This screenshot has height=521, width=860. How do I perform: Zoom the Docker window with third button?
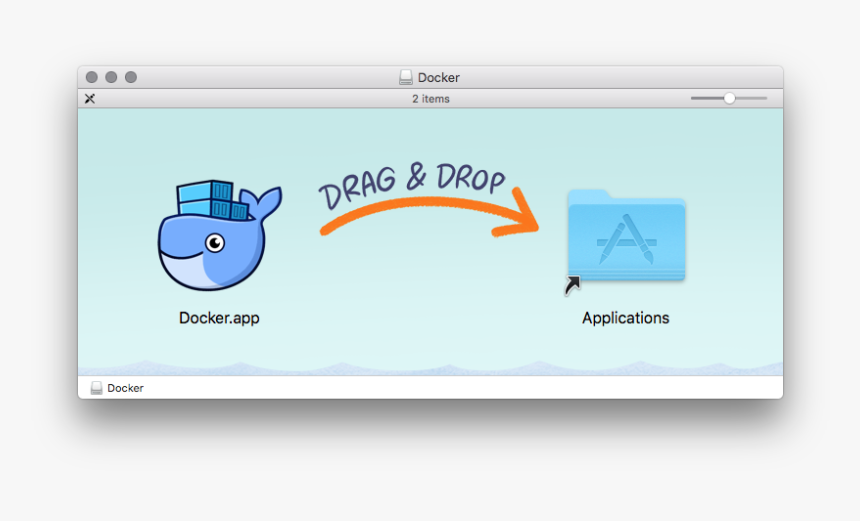tap(131, 77)
